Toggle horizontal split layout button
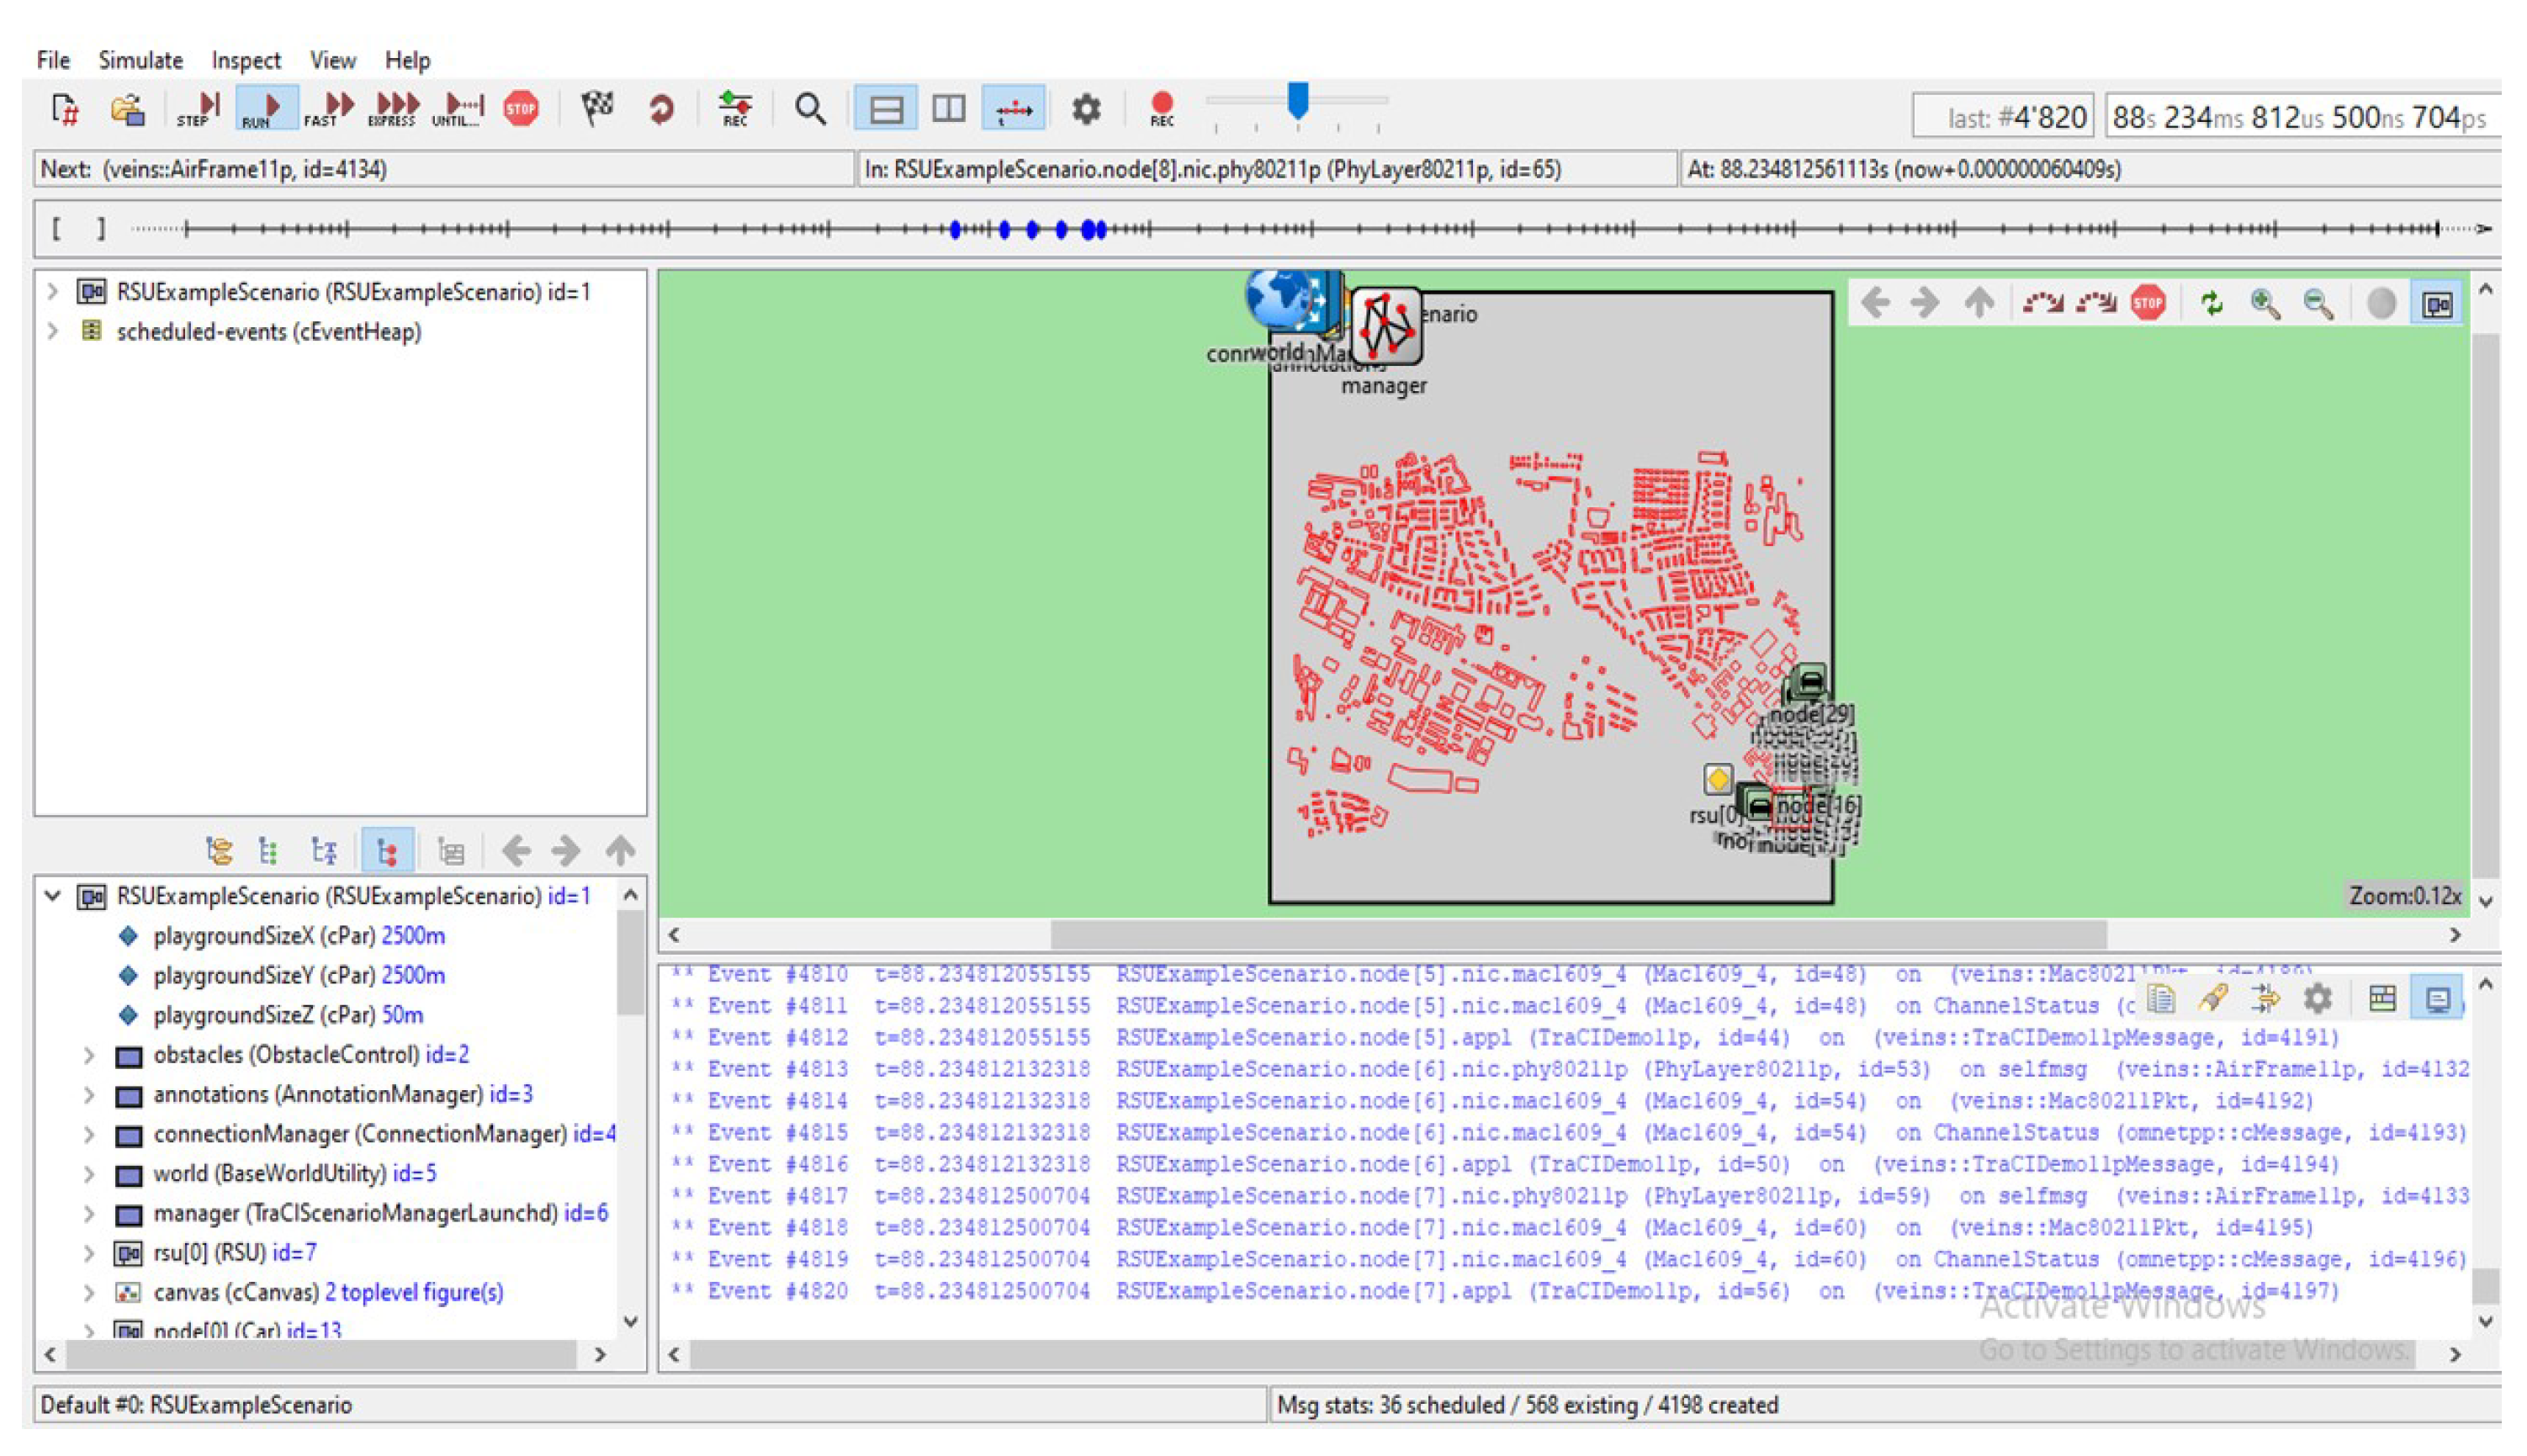Image resolution: width=2527 pixels, height=1456 pixels. (x=886, y=108)
